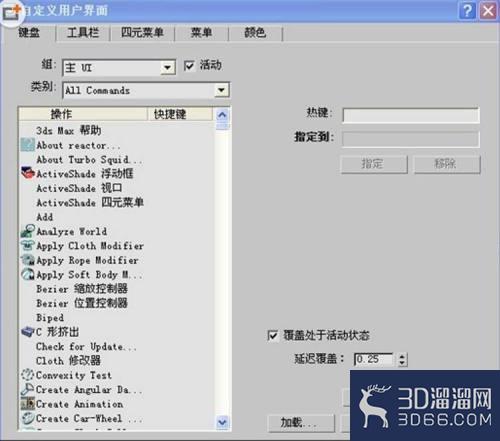Click the Apply Soft Body icon
This screenshot has height=441, width=500.
click(28, 274)
